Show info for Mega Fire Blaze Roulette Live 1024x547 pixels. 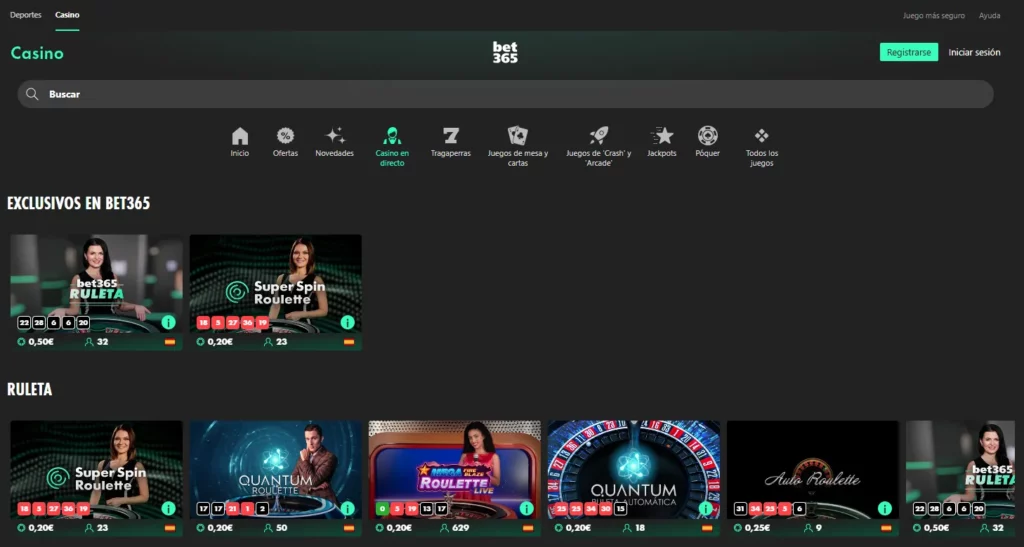[526, 508]
